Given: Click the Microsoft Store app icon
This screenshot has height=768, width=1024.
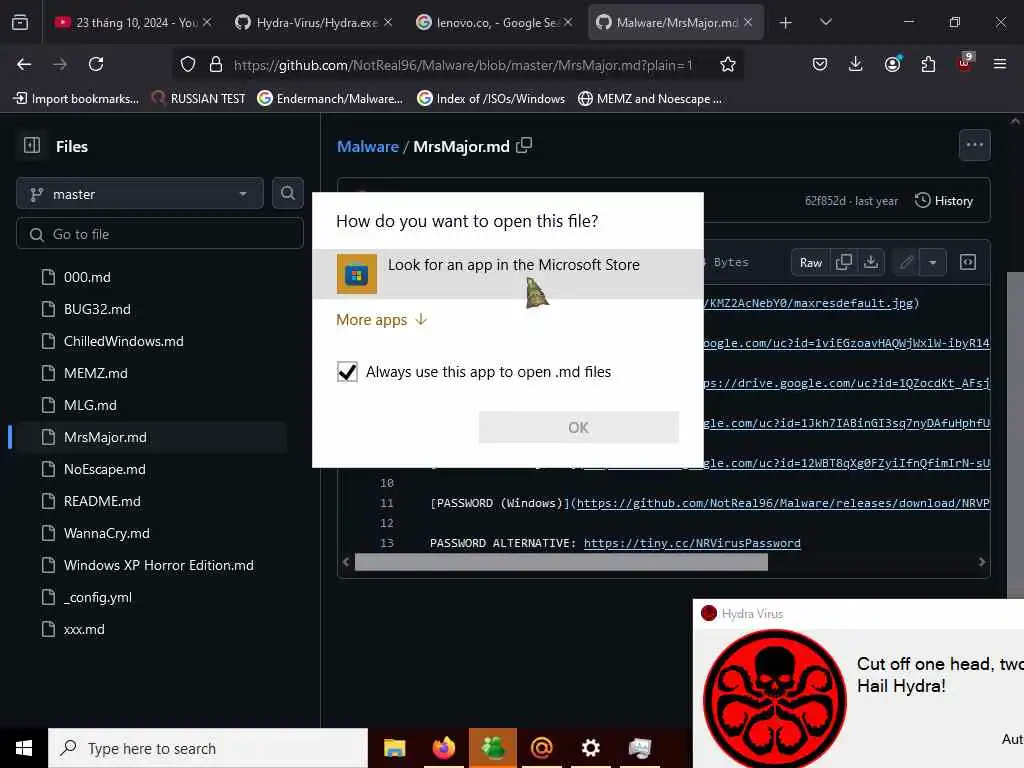Looking at the screenshot, I should click(x=357, y=274).
